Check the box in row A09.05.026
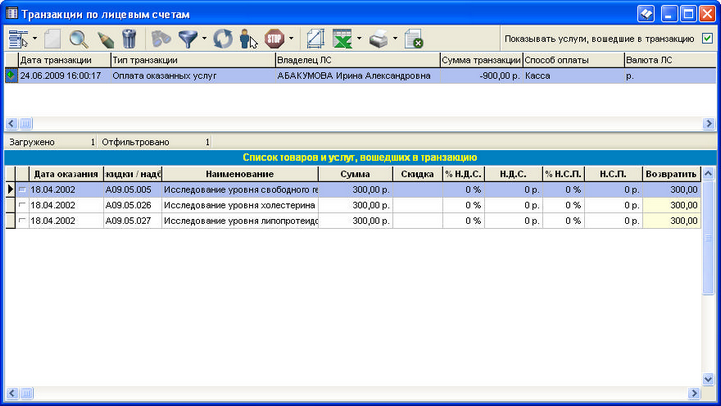This screenshot has width=721, height=406. click(22, 205)
